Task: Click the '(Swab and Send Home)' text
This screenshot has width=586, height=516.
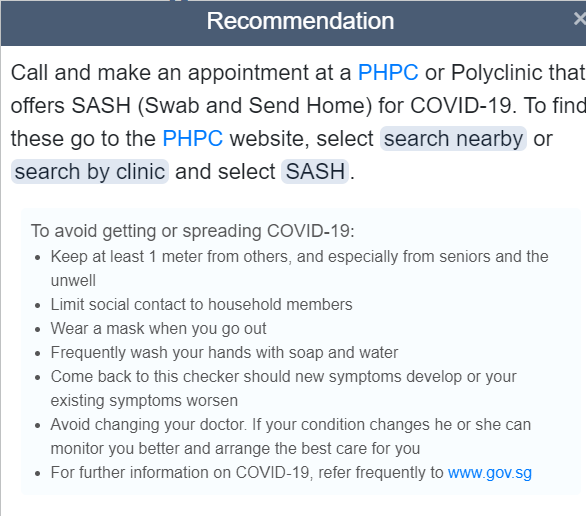Action: point(255,105)
